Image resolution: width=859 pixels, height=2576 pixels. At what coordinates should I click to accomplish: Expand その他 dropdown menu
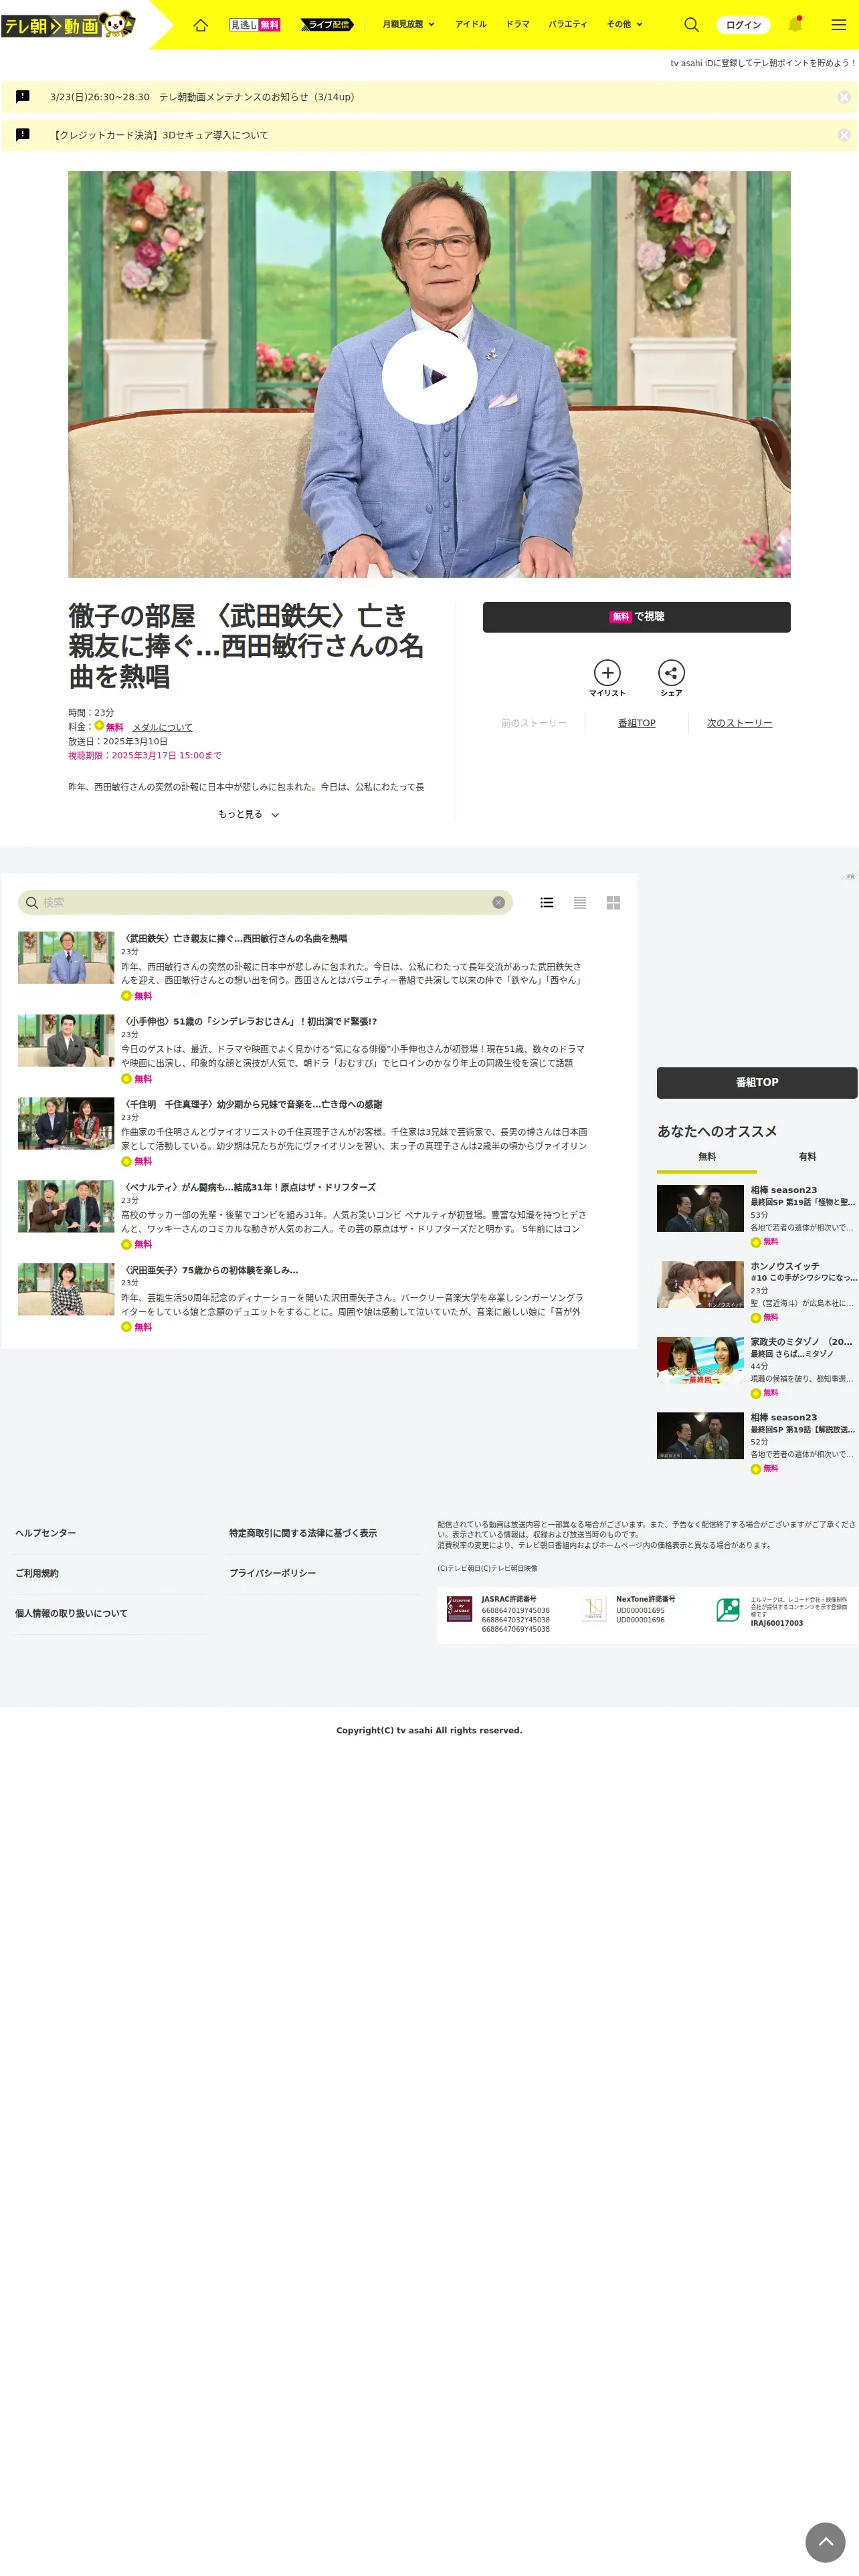point(624,24)
